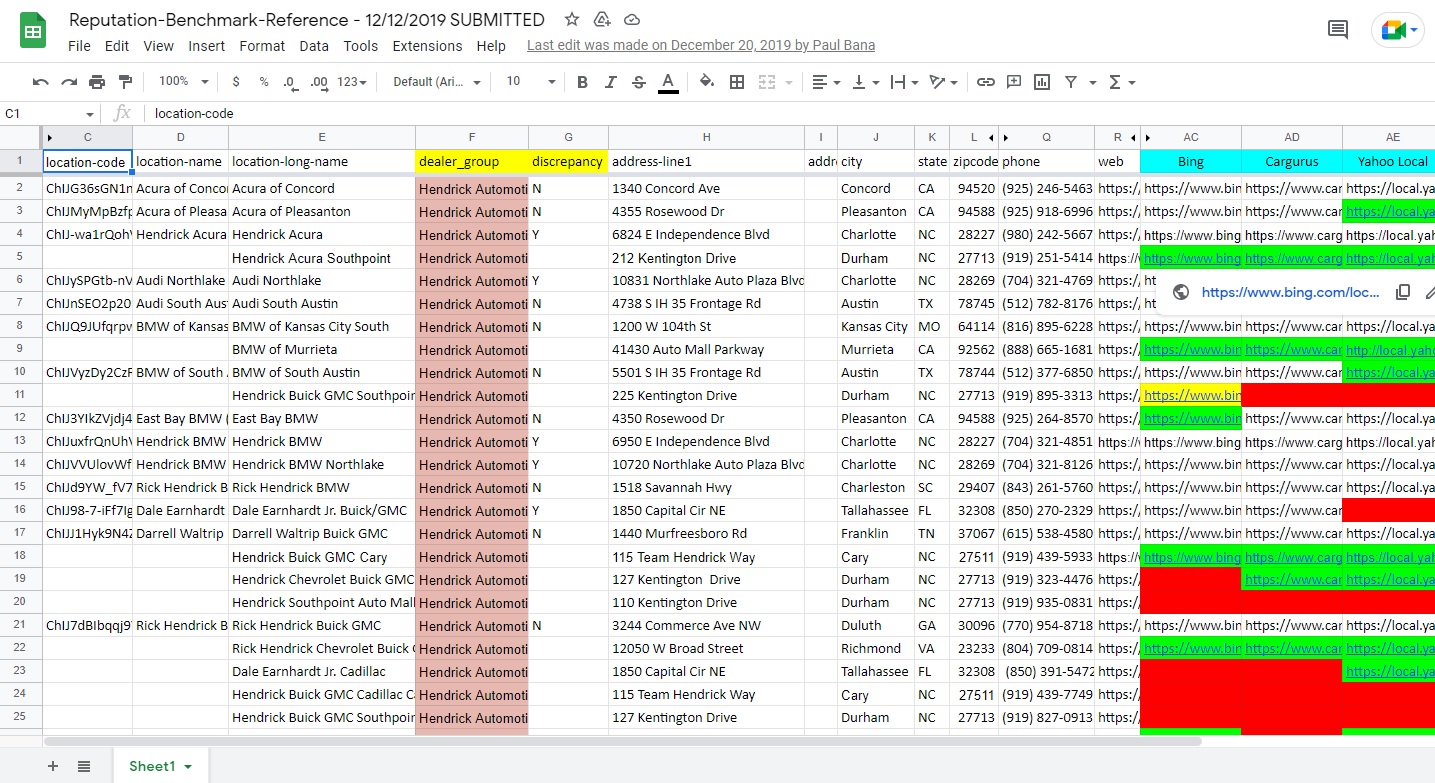Open the Google Sheets home icon
The width and height of the screenshot is (1435, 783).
tap(33, 31)
